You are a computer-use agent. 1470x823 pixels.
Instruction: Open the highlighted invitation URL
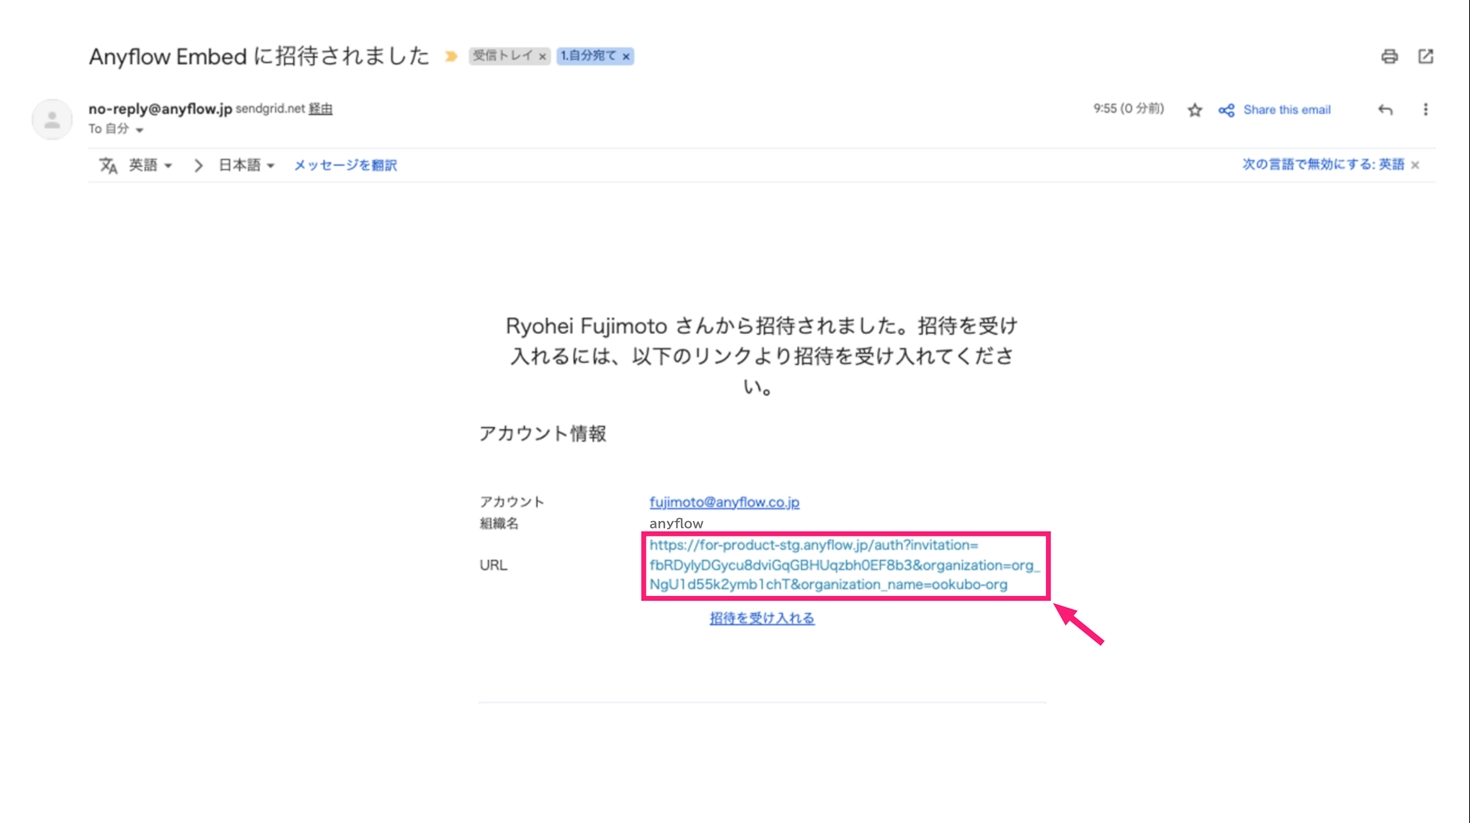(843, 565)
